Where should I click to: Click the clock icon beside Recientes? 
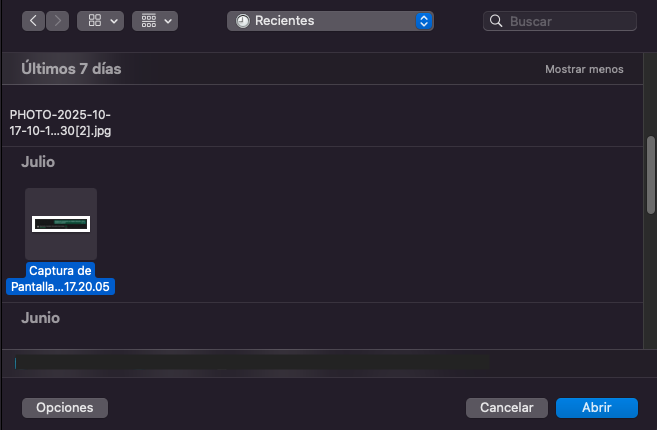pos(242,20)
